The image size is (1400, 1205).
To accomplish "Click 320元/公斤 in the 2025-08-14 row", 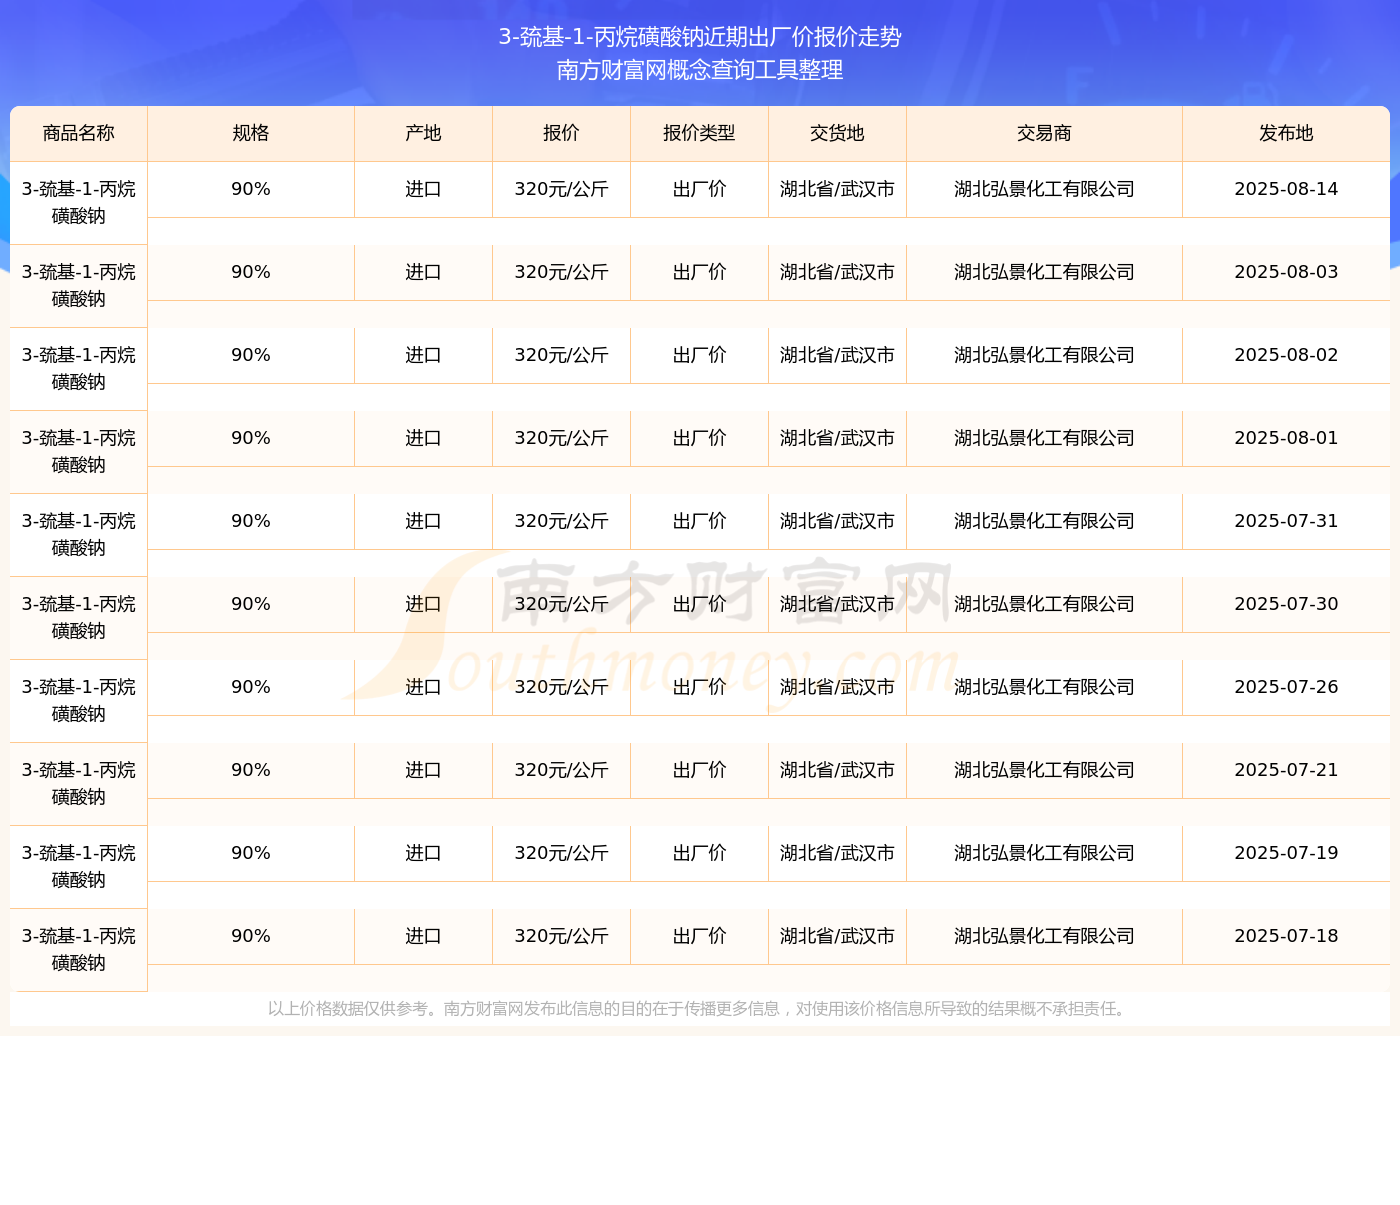I will [561, 189].
